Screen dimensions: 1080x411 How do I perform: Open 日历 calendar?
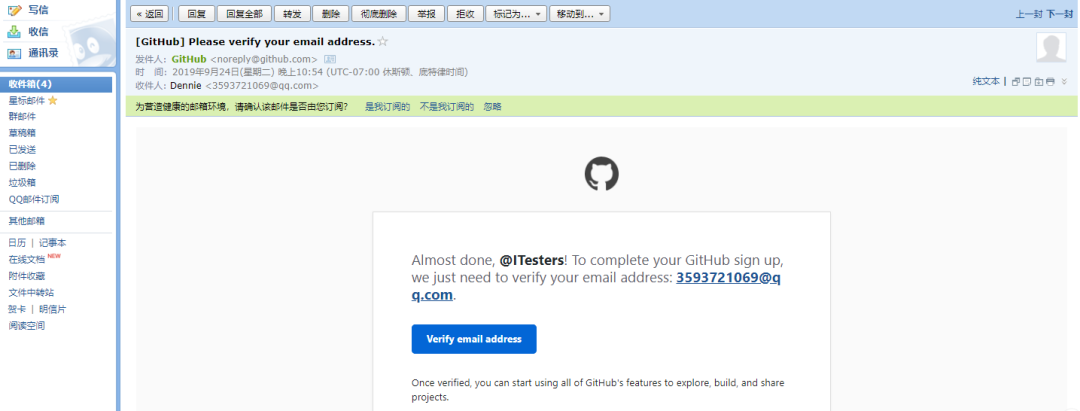pyautogui.click(x=17, y=243)
